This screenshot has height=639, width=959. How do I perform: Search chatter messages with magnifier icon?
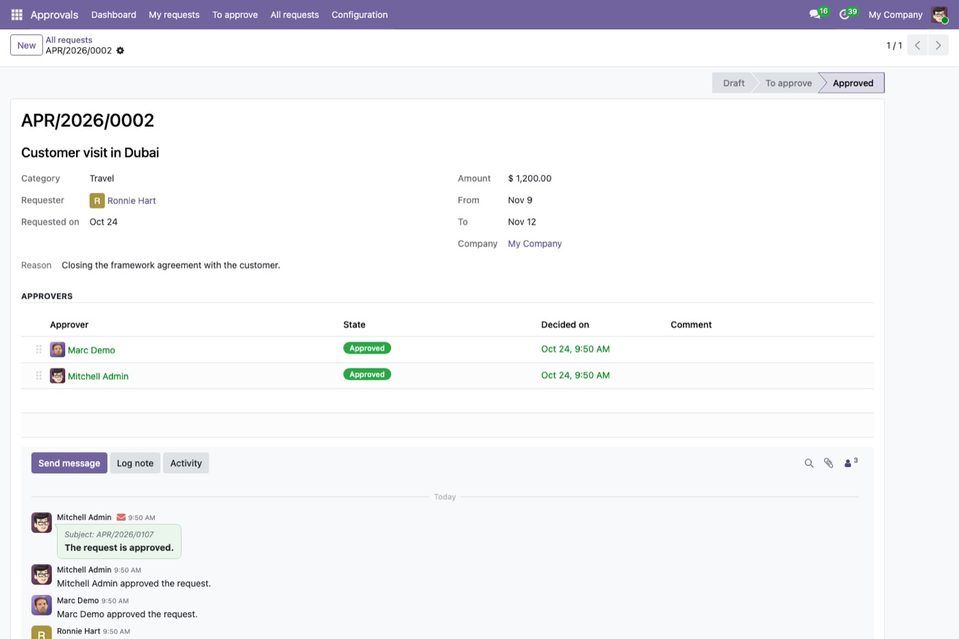click(x=809, y=464)
